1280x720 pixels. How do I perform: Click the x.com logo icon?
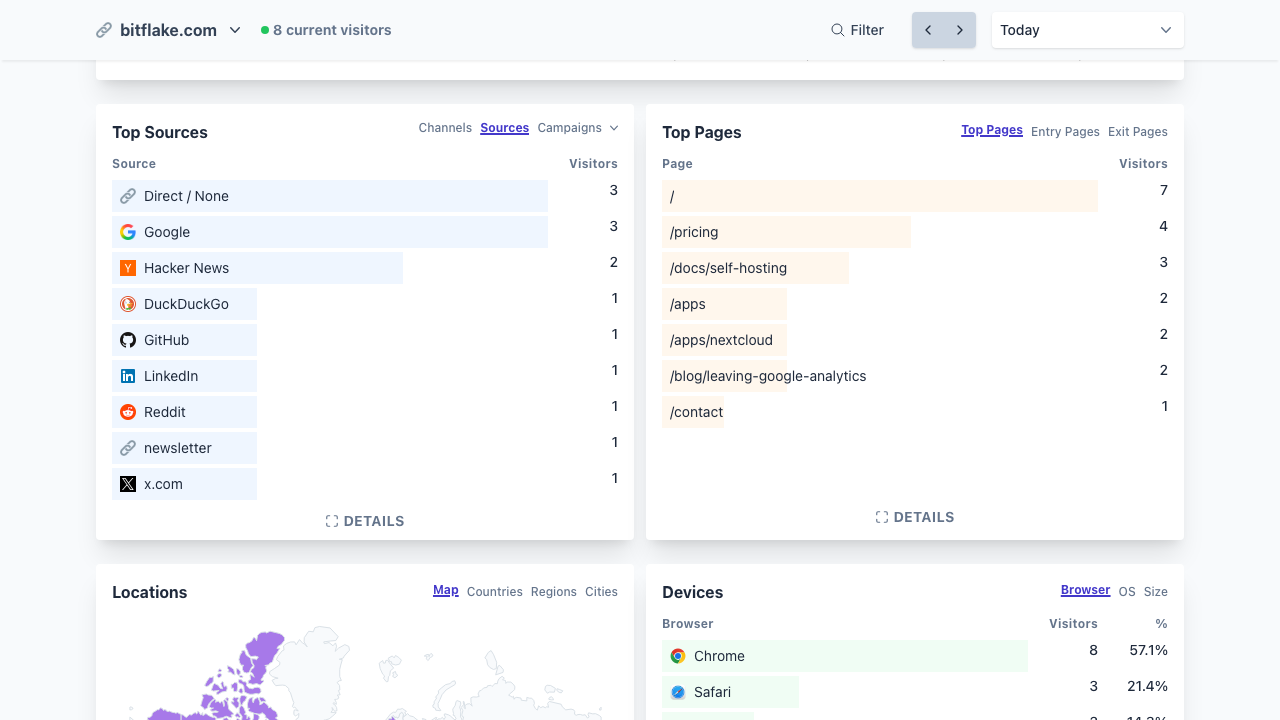click(128, 484)
